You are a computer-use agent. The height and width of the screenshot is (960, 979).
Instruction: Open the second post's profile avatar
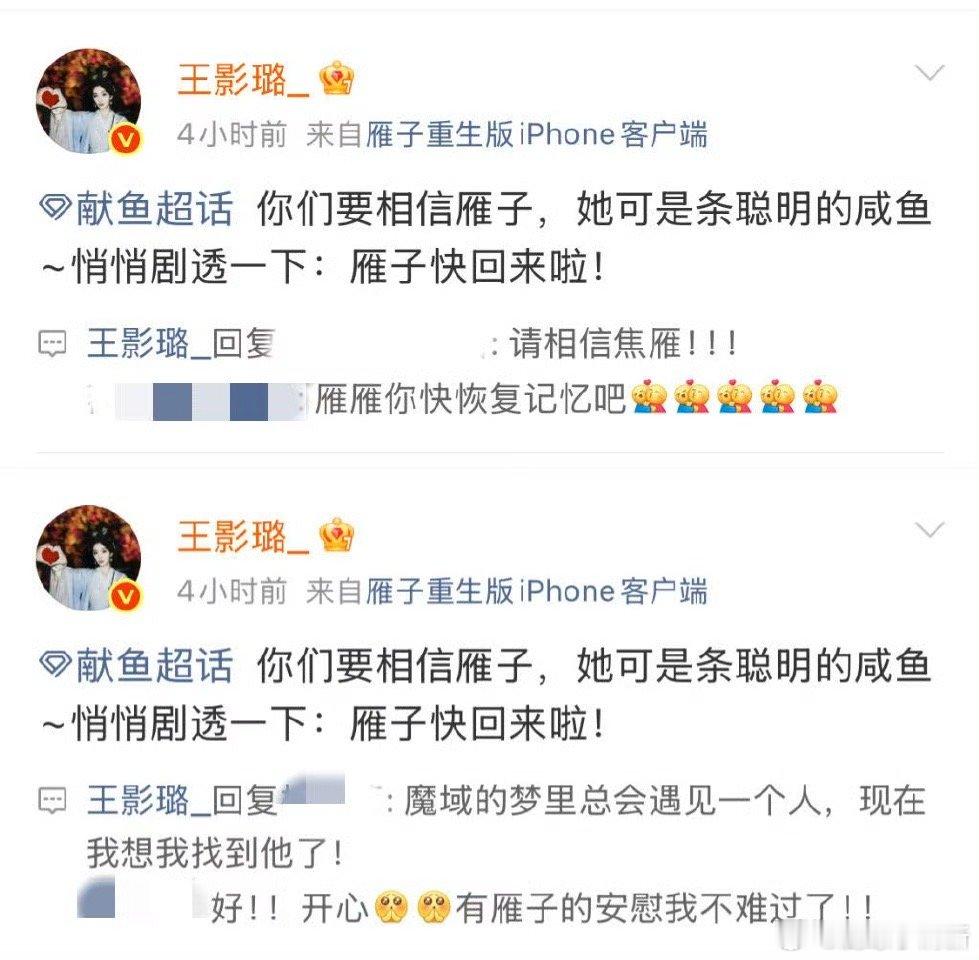click(89, 557)
